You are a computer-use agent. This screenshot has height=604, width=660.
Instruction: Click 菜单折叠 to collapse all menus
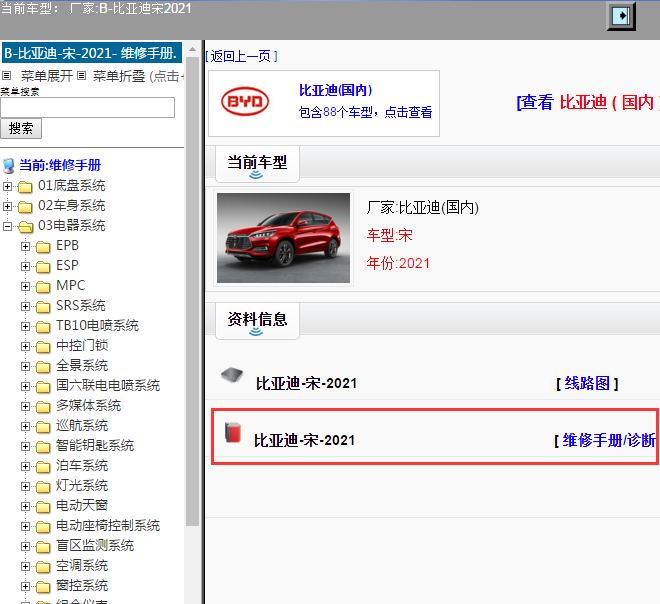[x=119, y=76]
